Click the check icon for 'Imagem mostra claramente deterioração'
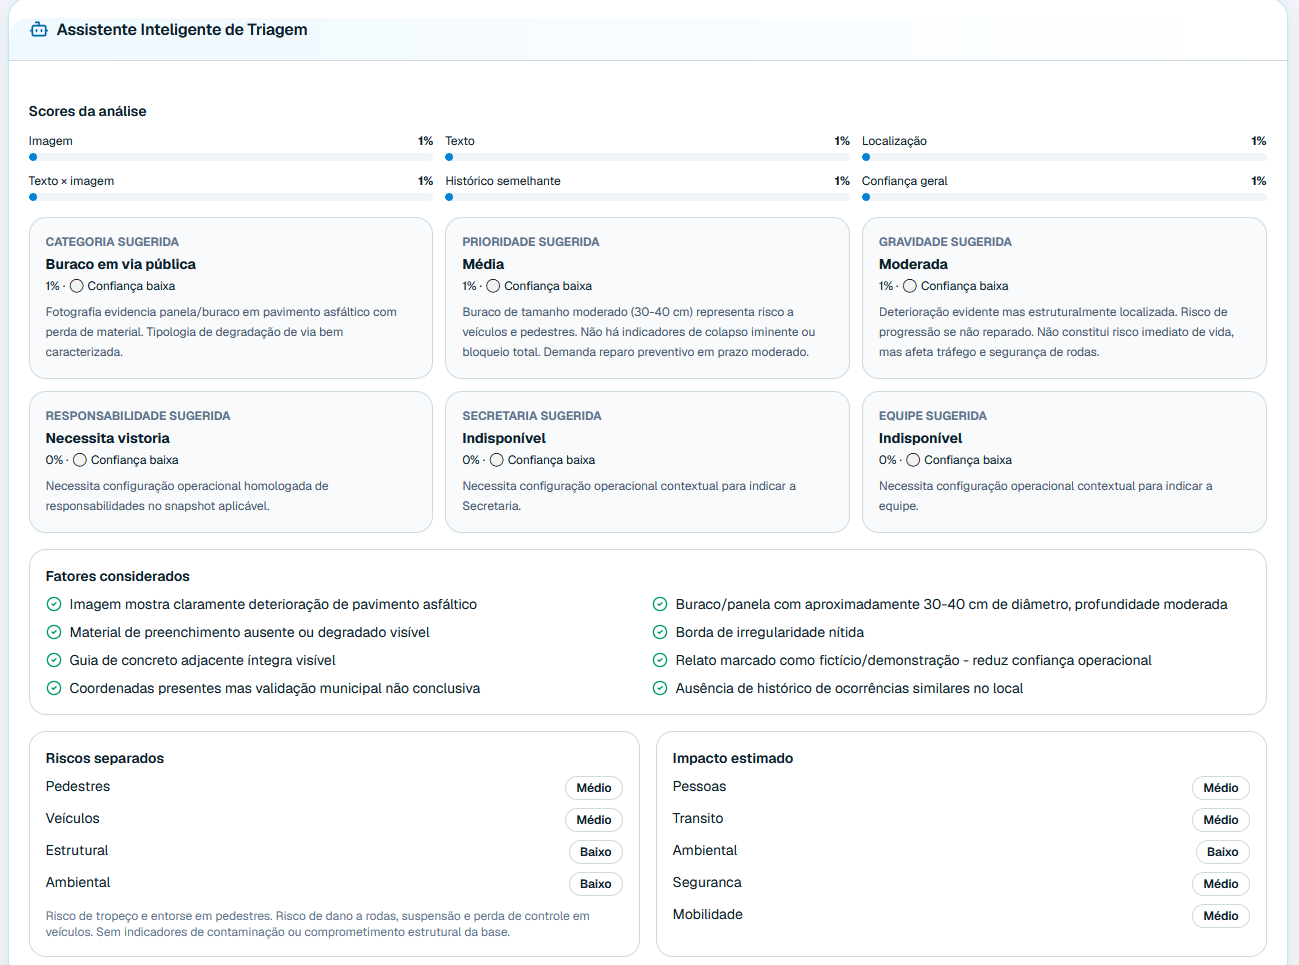 coord(54,604)
